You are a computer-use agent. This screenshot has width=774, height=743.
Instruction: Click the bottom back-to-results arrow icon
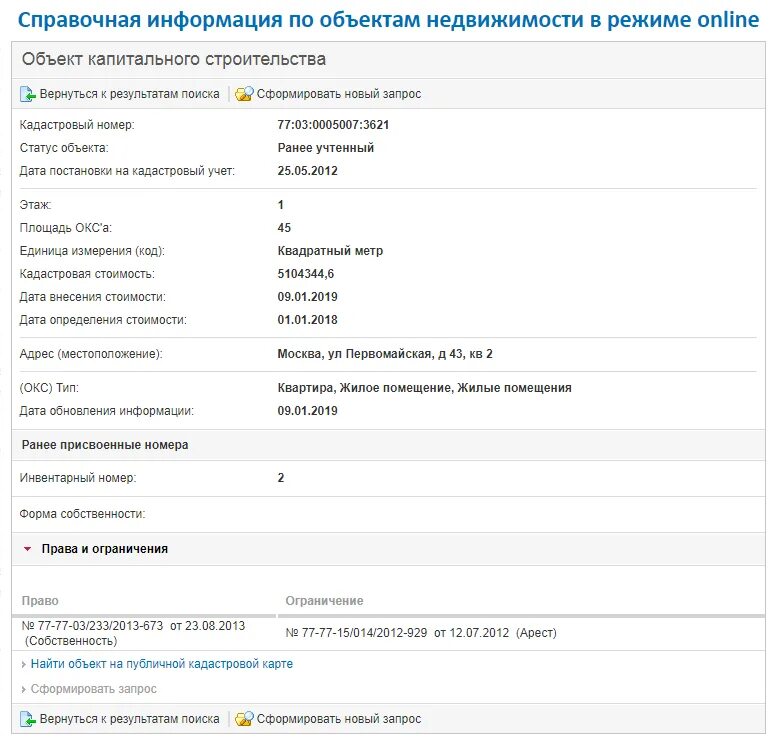(x=28, y=719)
